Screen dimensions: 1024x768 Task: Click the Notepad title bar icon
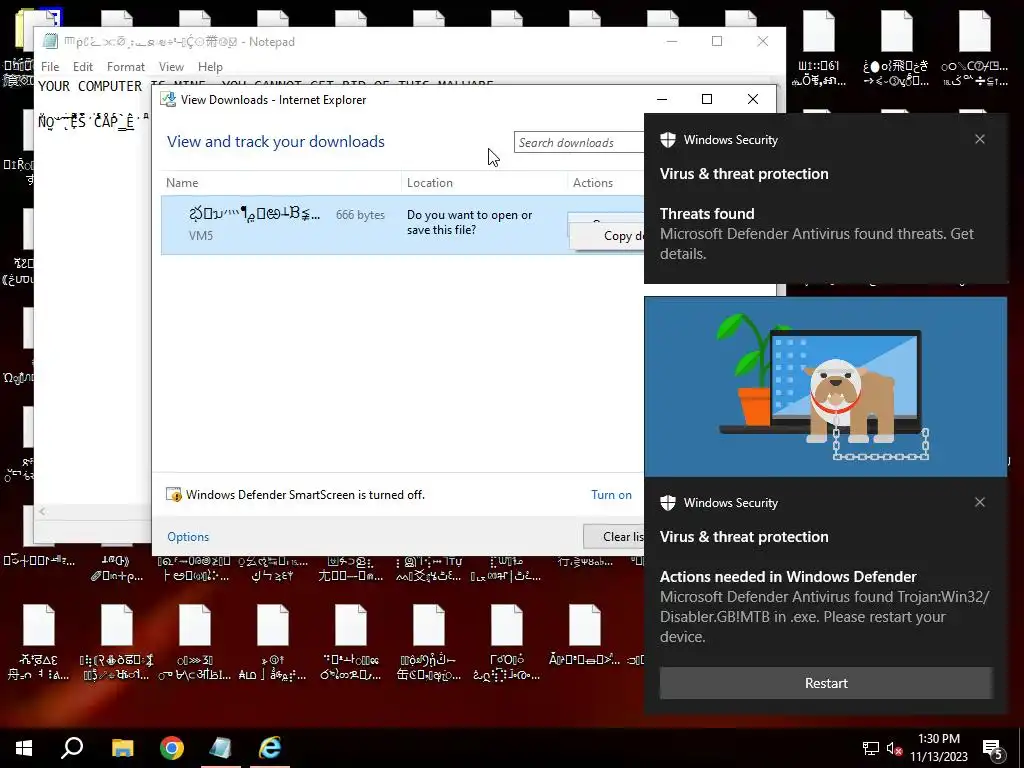point(50,41)
